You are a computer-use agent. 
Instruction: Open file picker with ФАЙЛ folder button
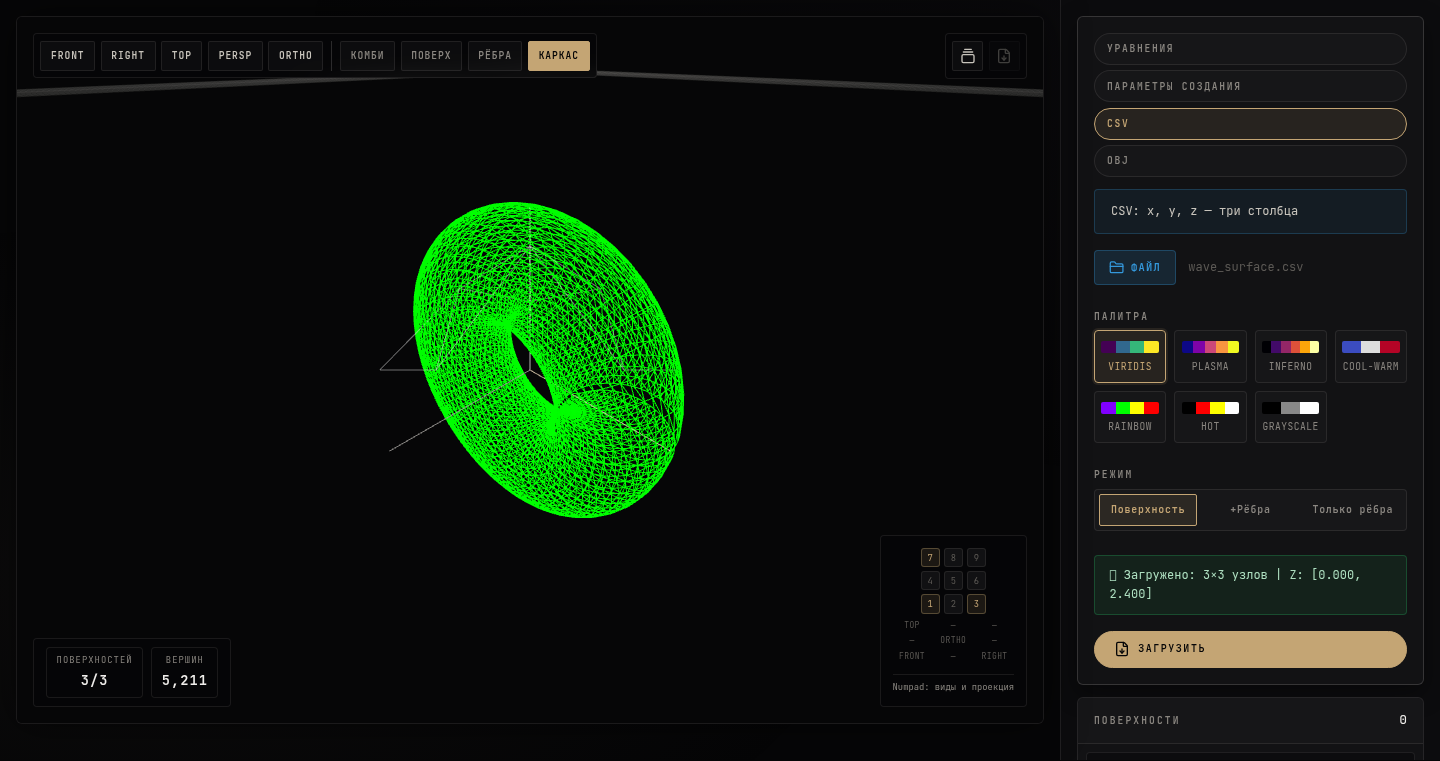click(1135, 267)
